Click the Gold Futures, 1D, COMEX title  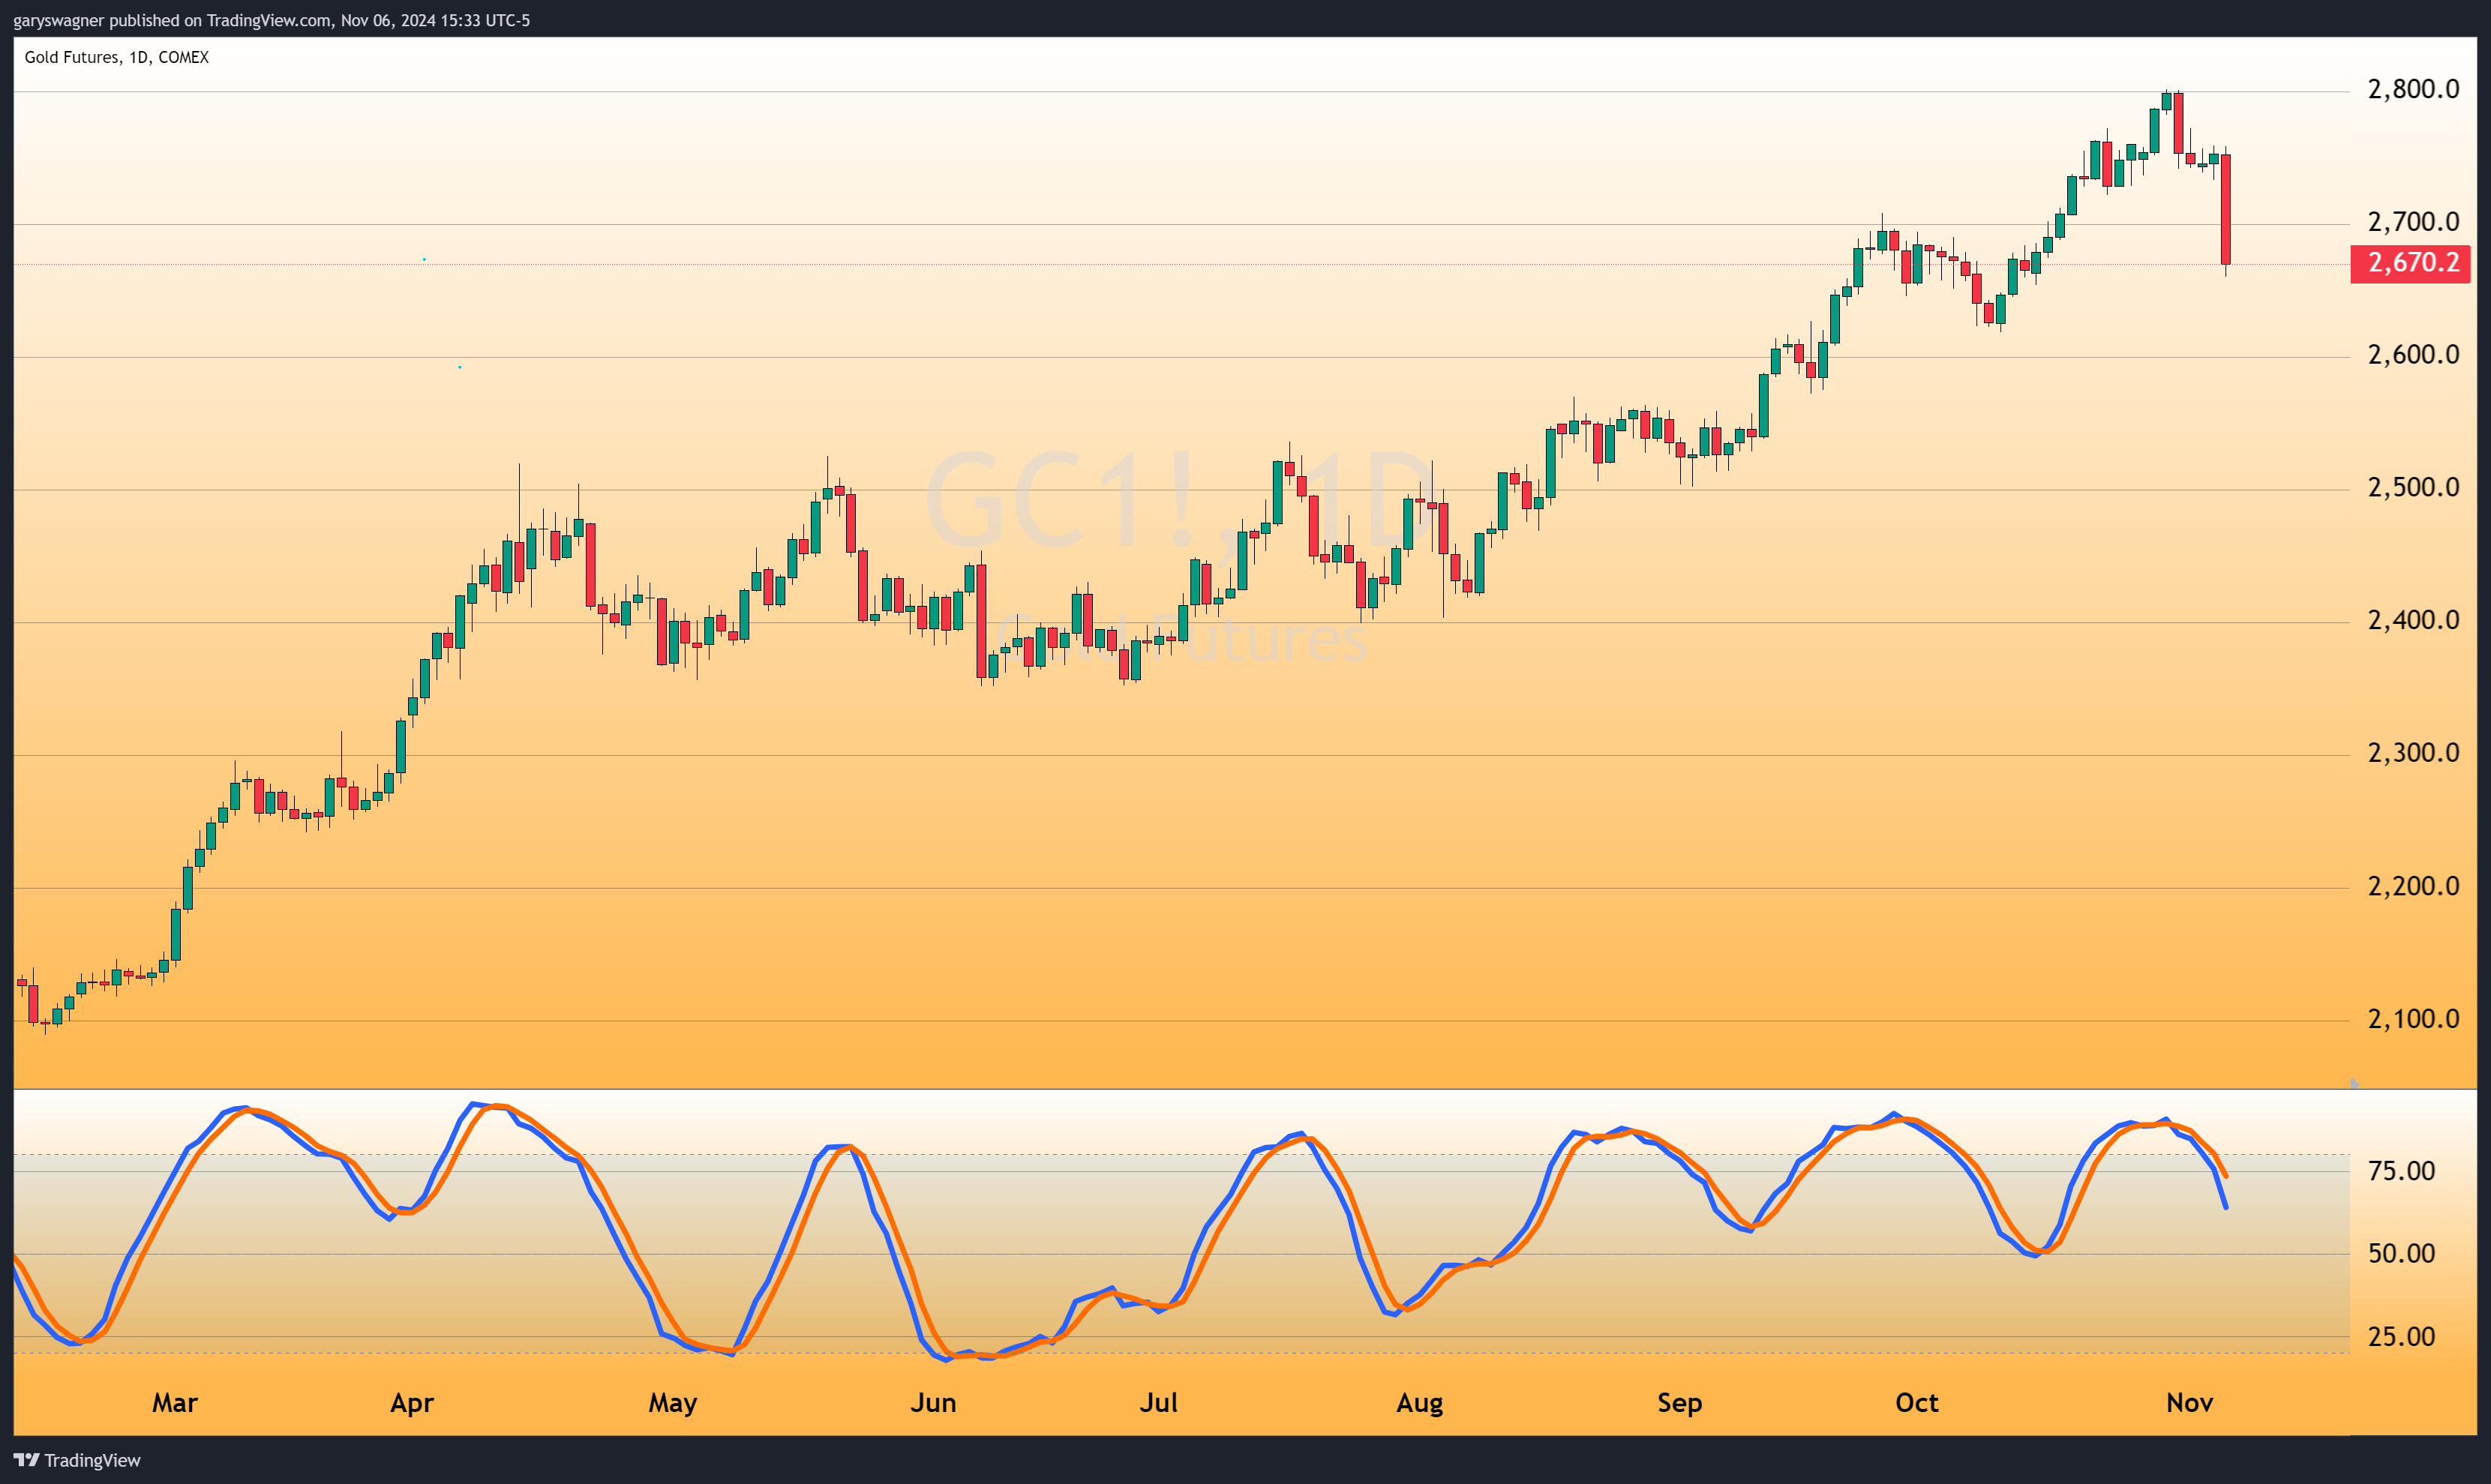(x=117, y=57)
